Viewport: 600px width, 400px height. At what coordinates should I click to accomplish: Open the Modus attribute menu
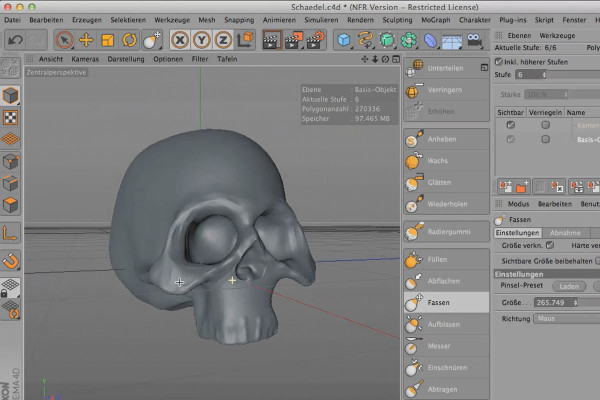point(518,204)
